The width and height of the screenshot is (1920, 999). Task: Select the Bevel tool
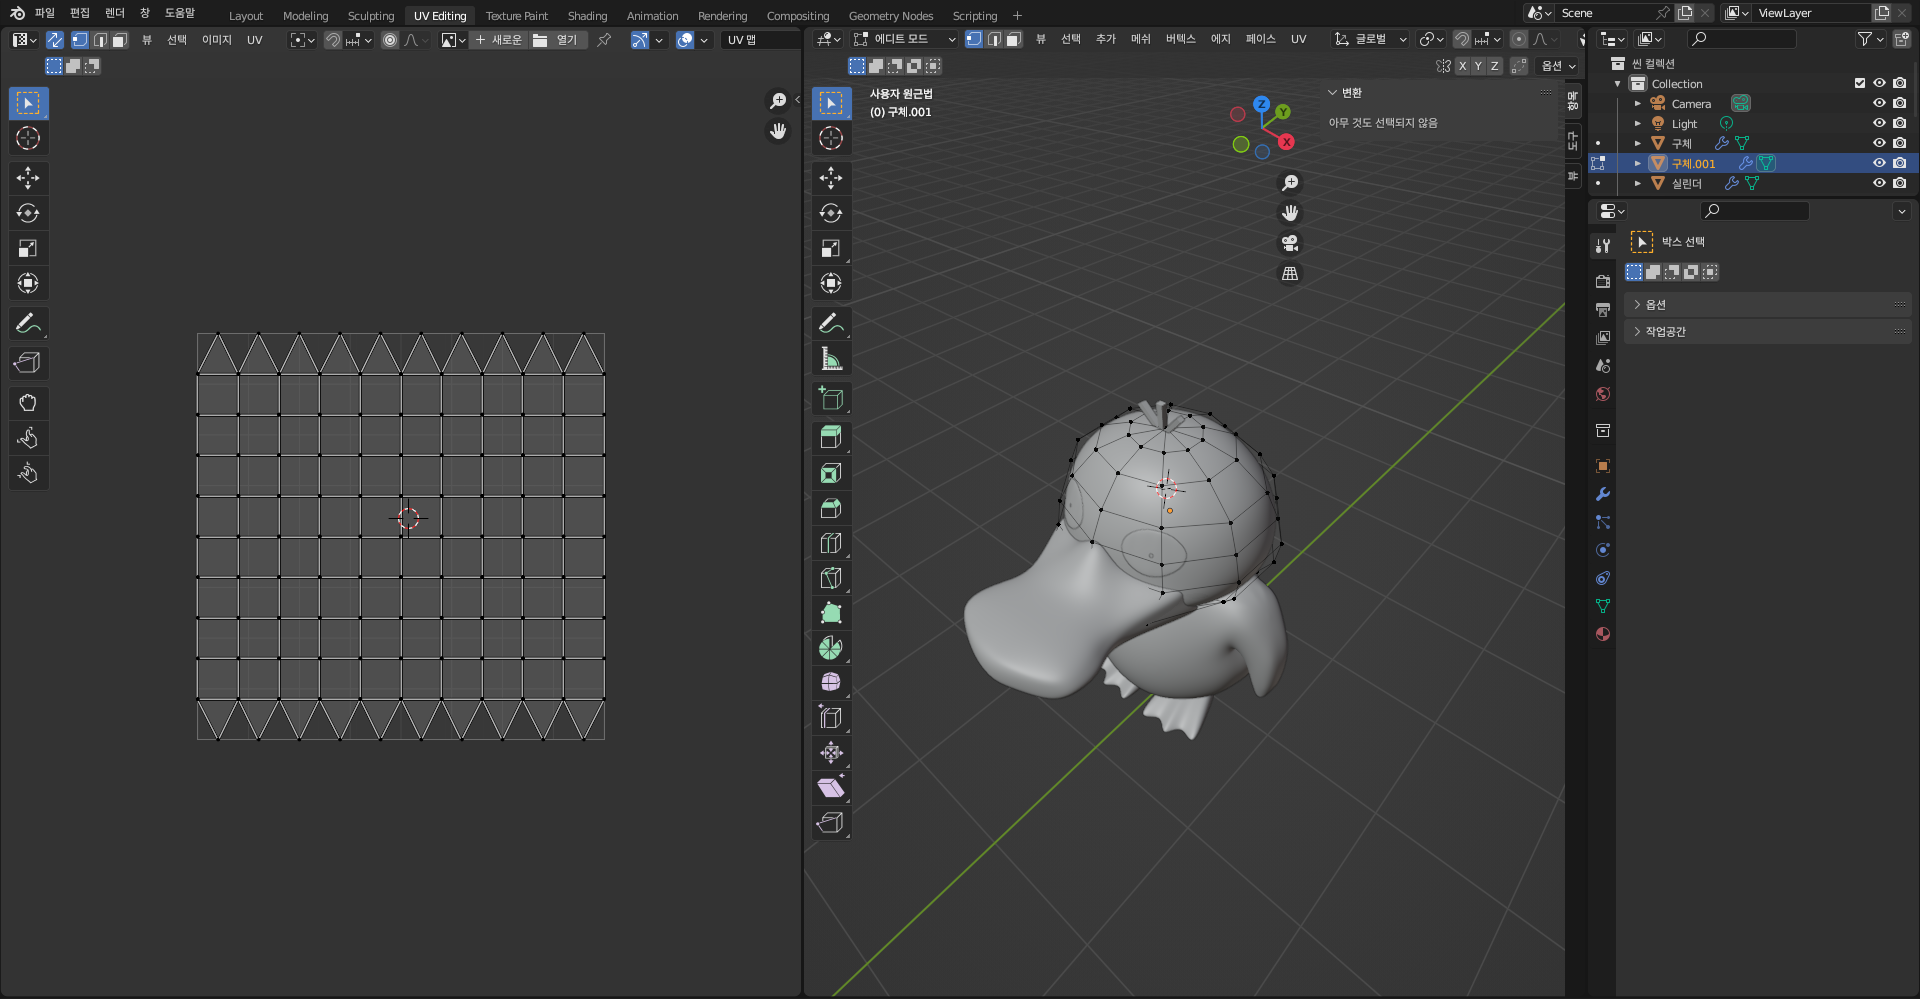pyautogui.click(x=831, y=508)
